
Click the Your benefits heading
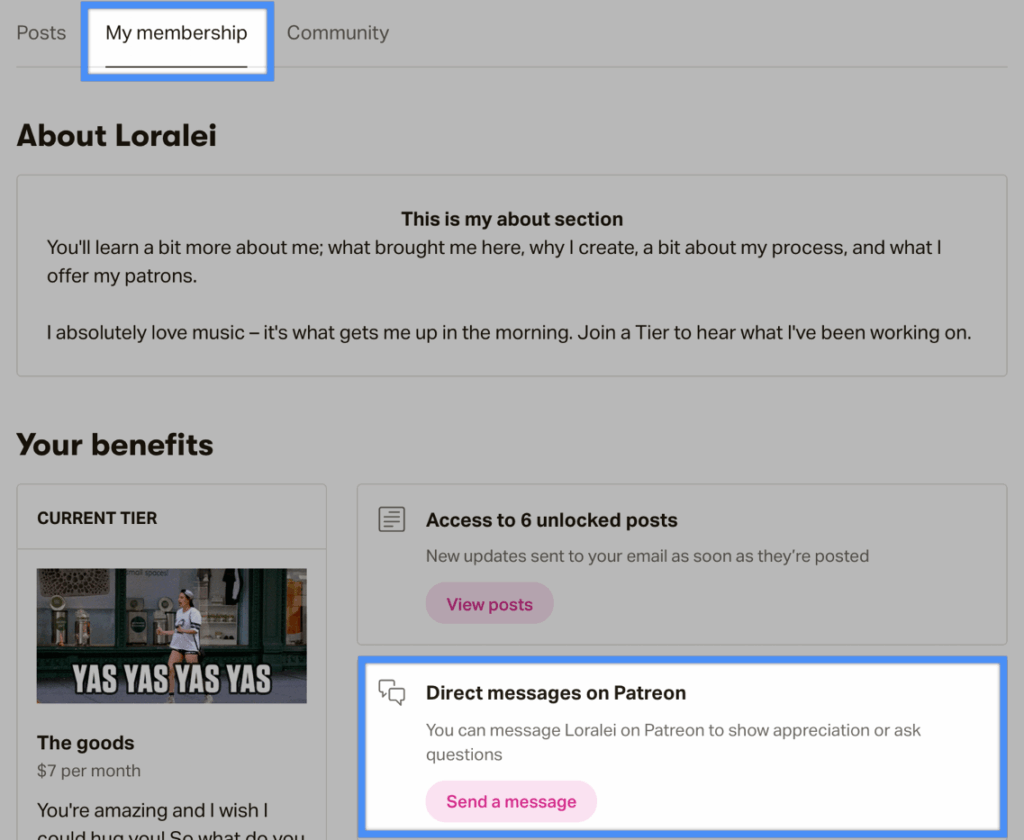pos(115,444)
